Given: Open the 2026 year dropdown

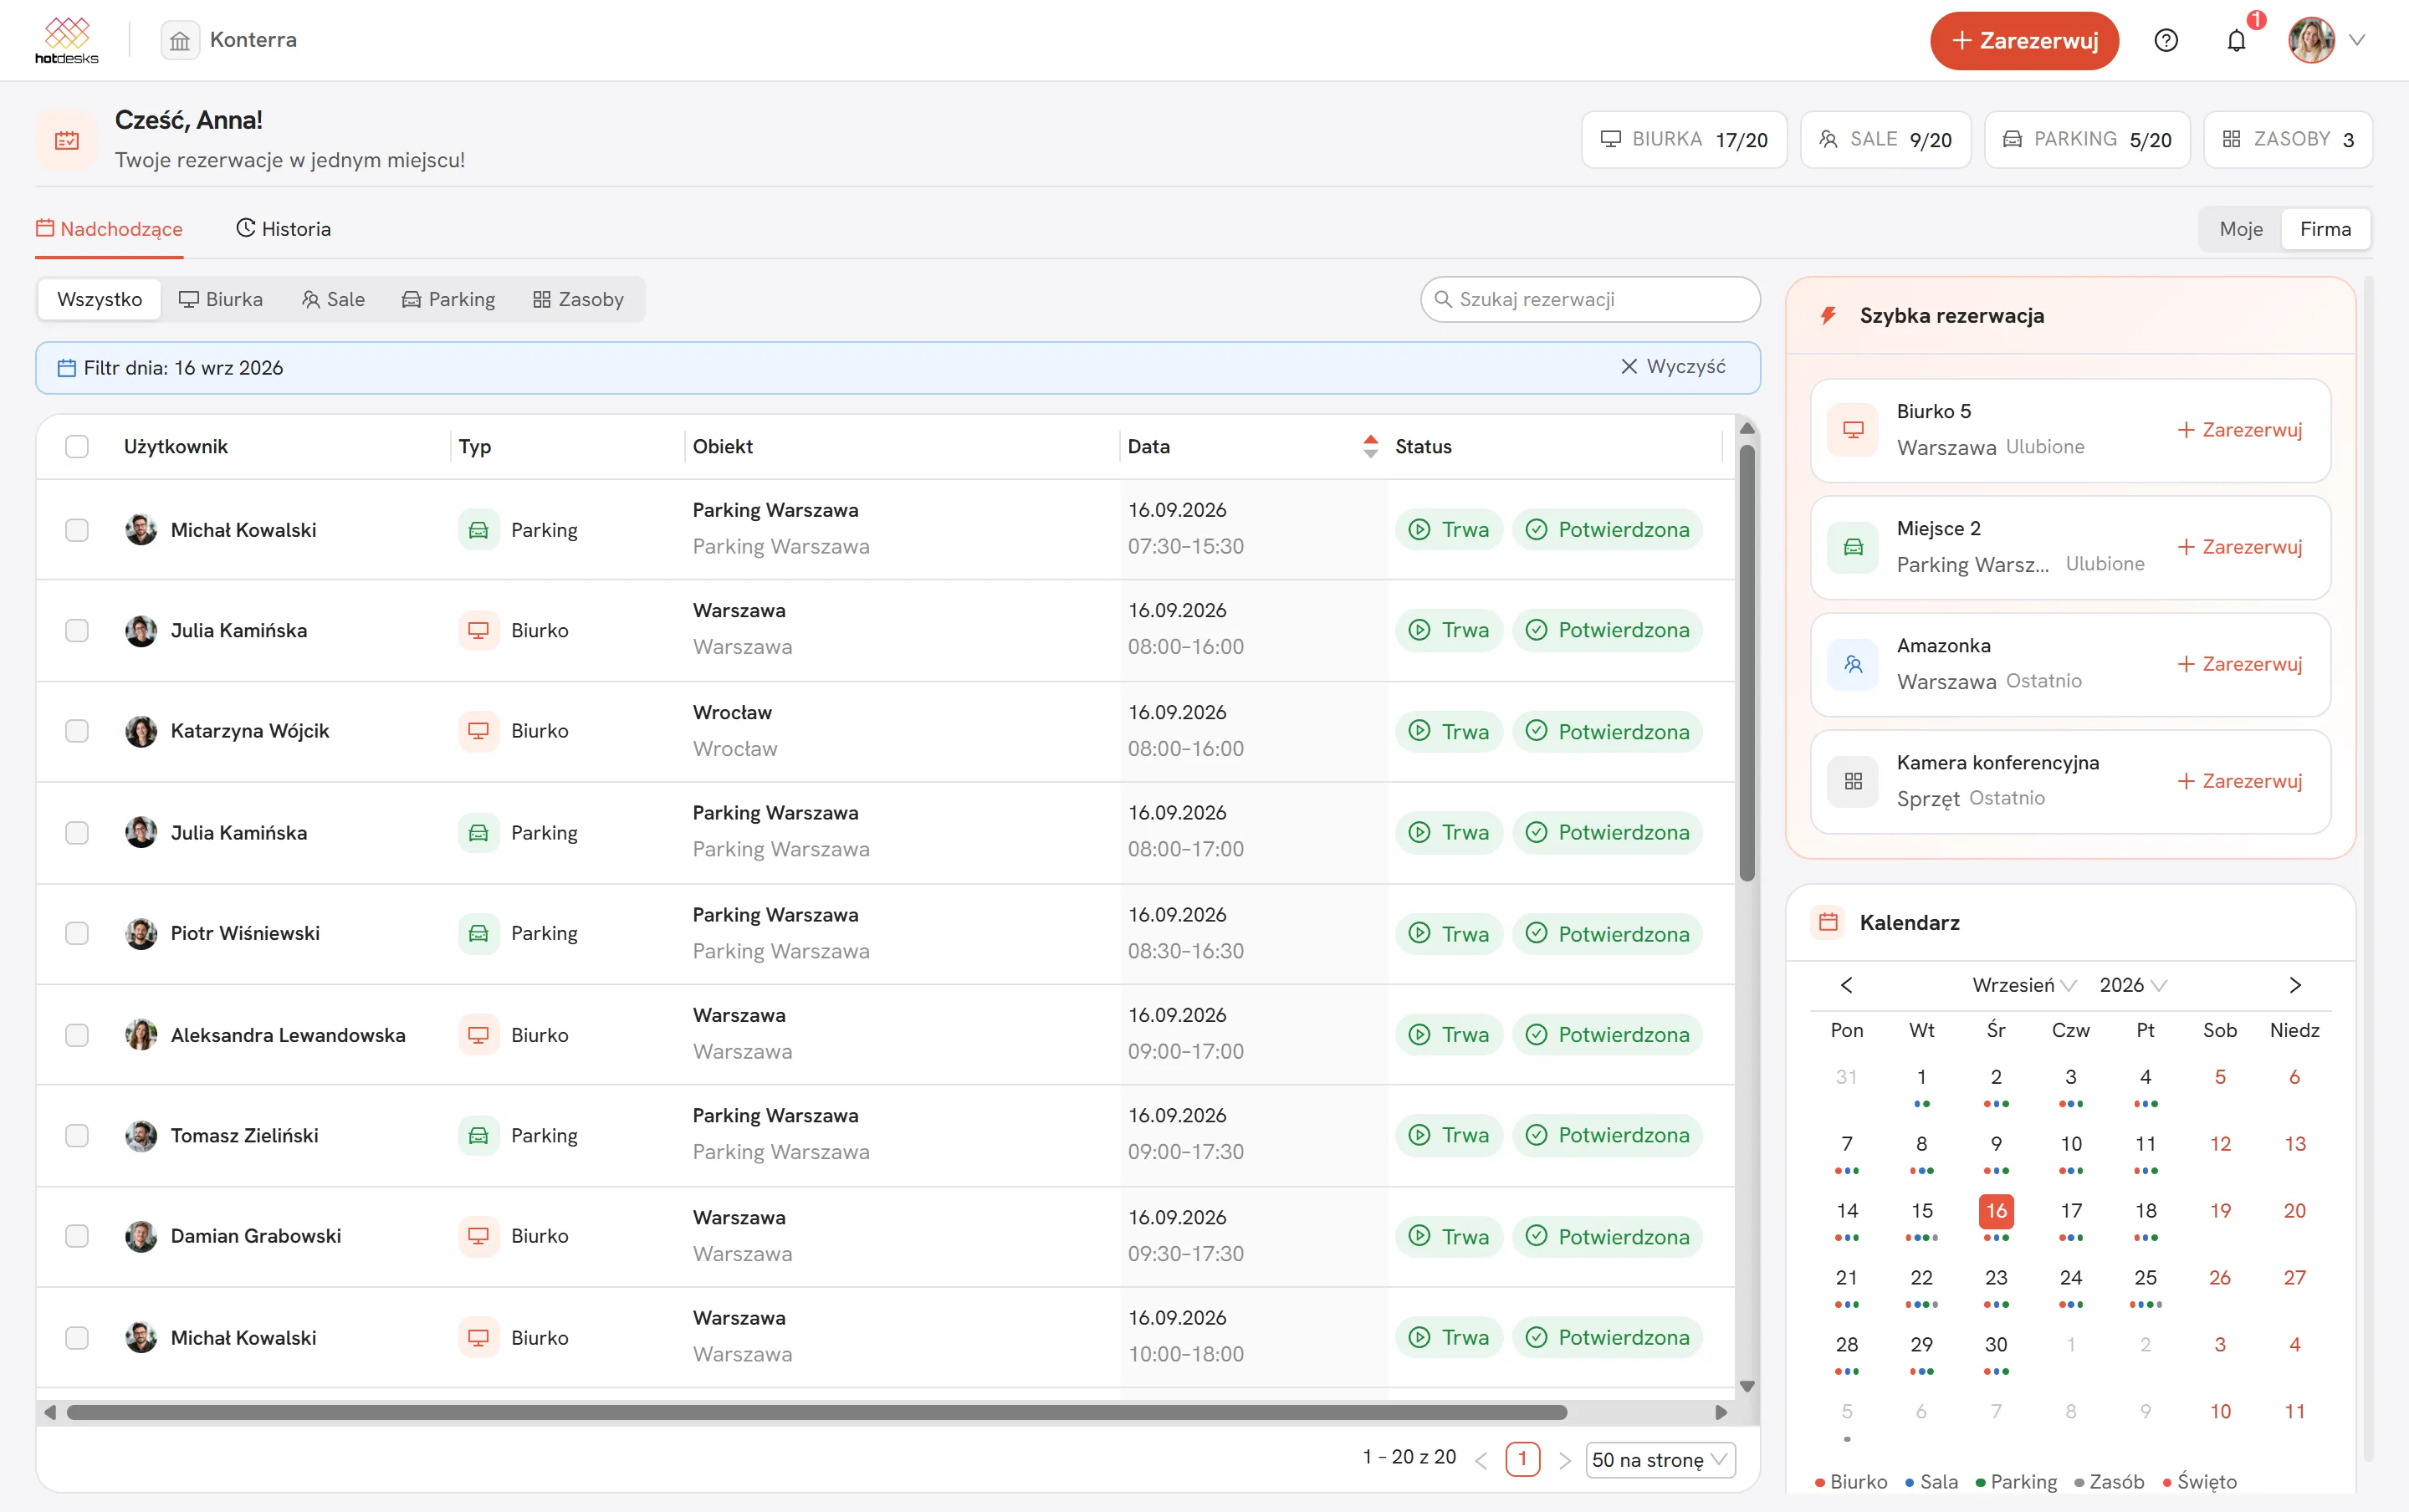Looking at the screenshot, I should pyautogui.click(x=2133, y=985).
